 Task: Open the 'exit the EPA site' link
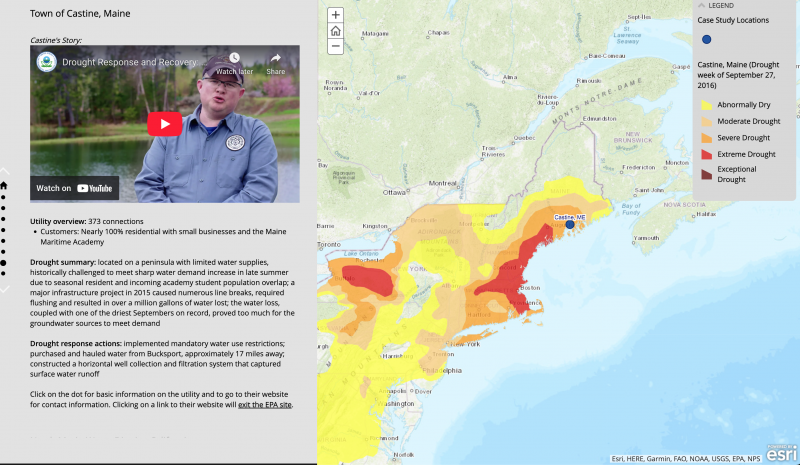click(264, 404)
